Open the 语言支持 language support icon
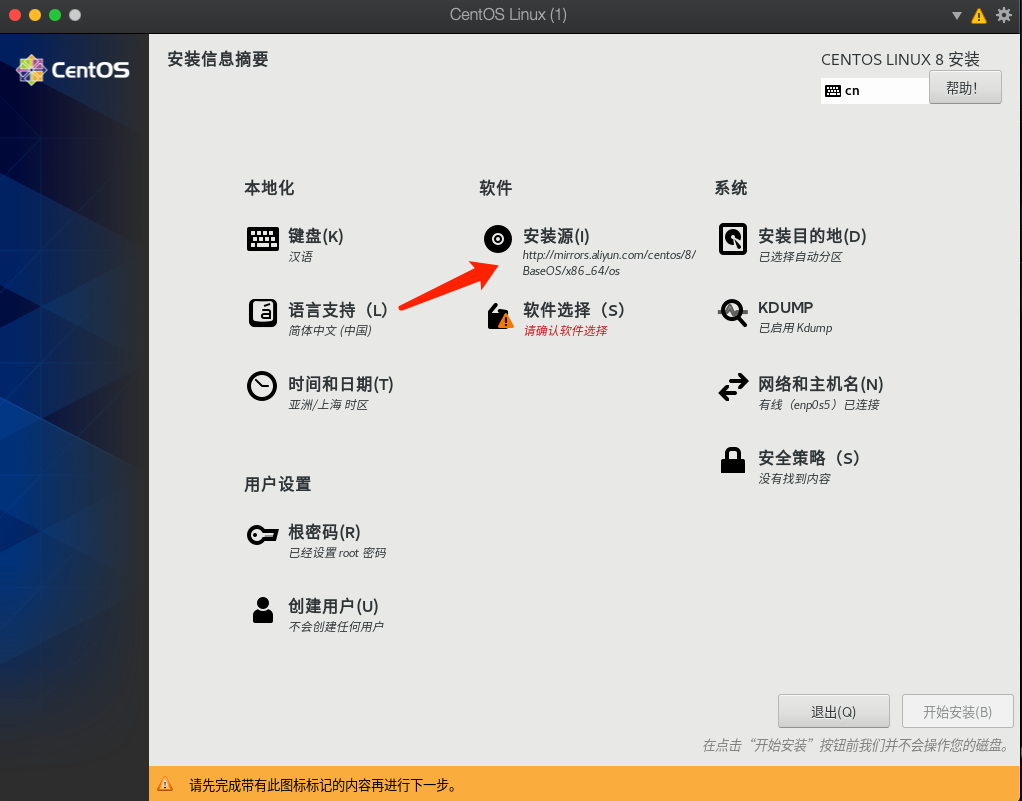1022x801 pixels. click(x=262, y=313)
